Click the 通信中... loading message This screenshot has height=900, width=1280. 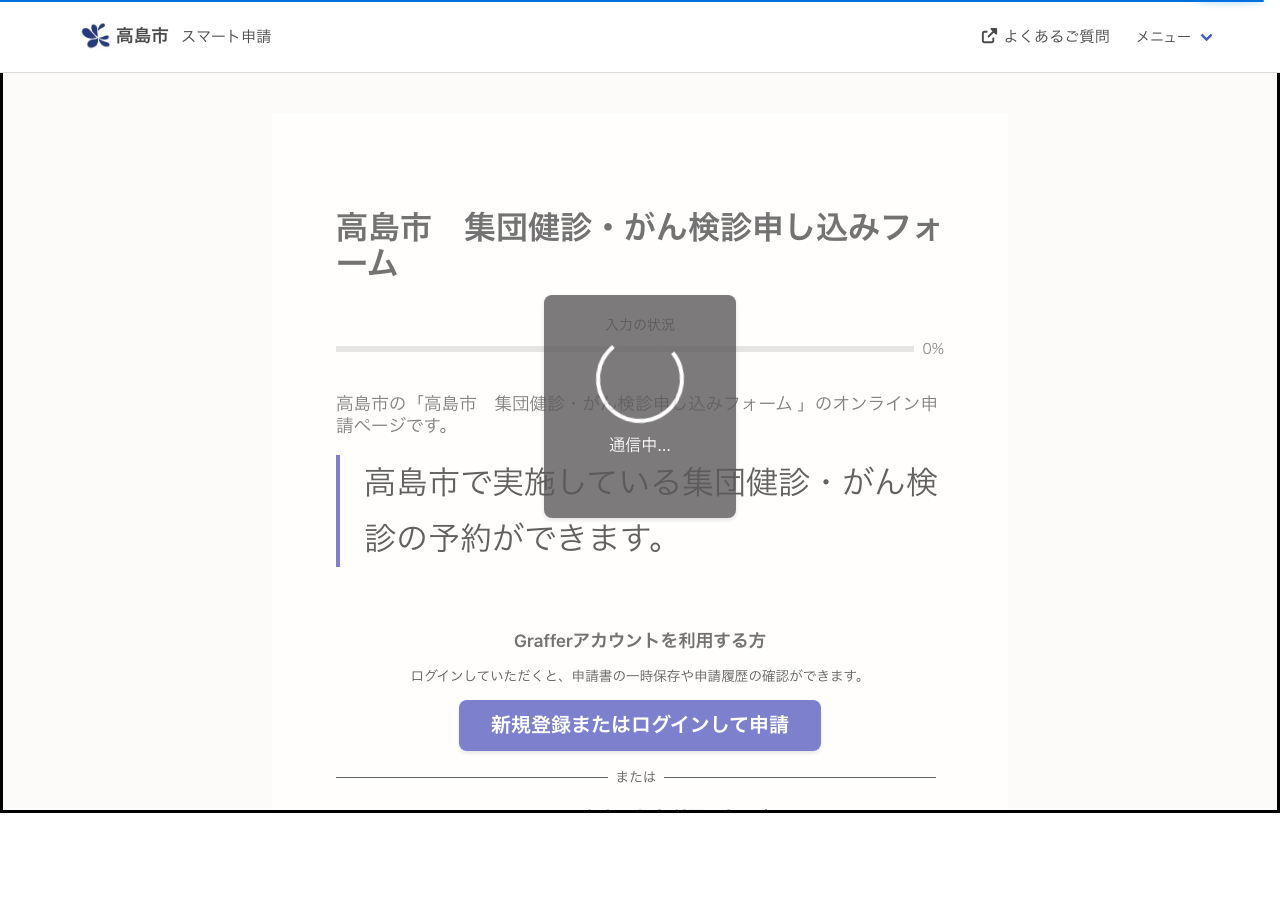pos(640,445)
